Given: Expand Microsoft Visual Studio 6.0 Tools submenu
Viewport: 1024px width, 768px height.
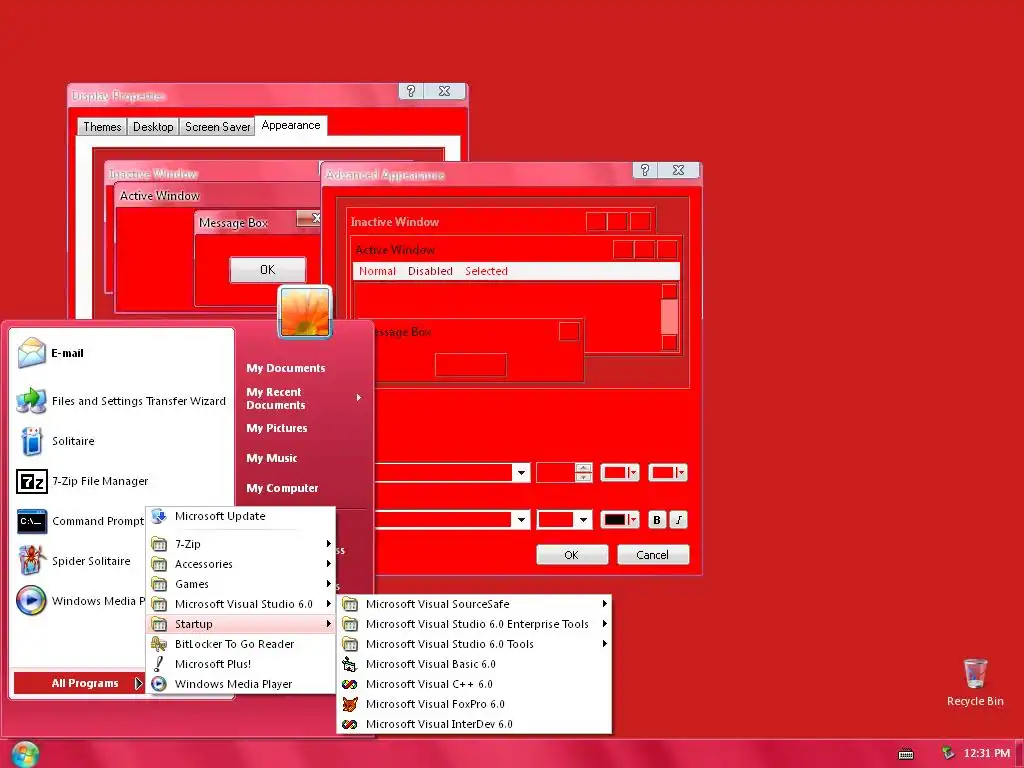Looking at the screenshot, I should tap(476, 644).
